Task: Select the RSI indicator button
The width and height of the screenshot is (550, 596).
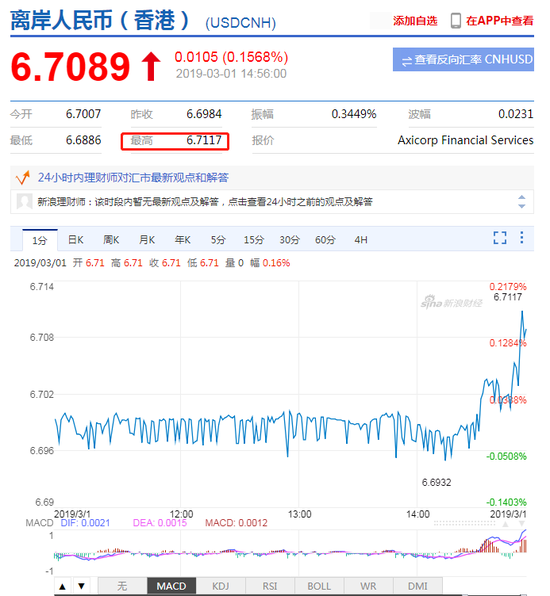Action: pyautogui.click(x=270, y=586)
